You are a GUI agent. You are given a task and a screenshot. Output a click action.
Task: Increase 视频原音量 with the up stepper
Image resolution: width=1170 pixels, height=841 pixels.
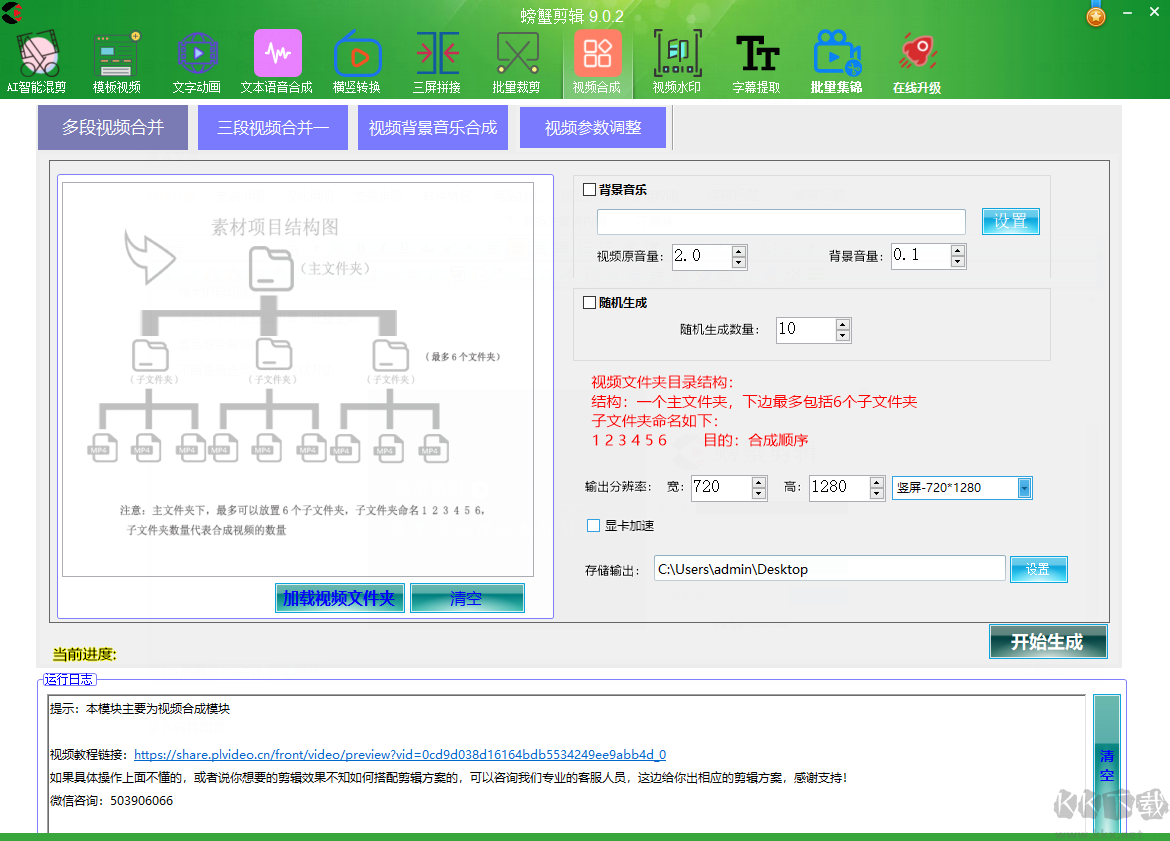pyautogui.click(x=739, y=251)
